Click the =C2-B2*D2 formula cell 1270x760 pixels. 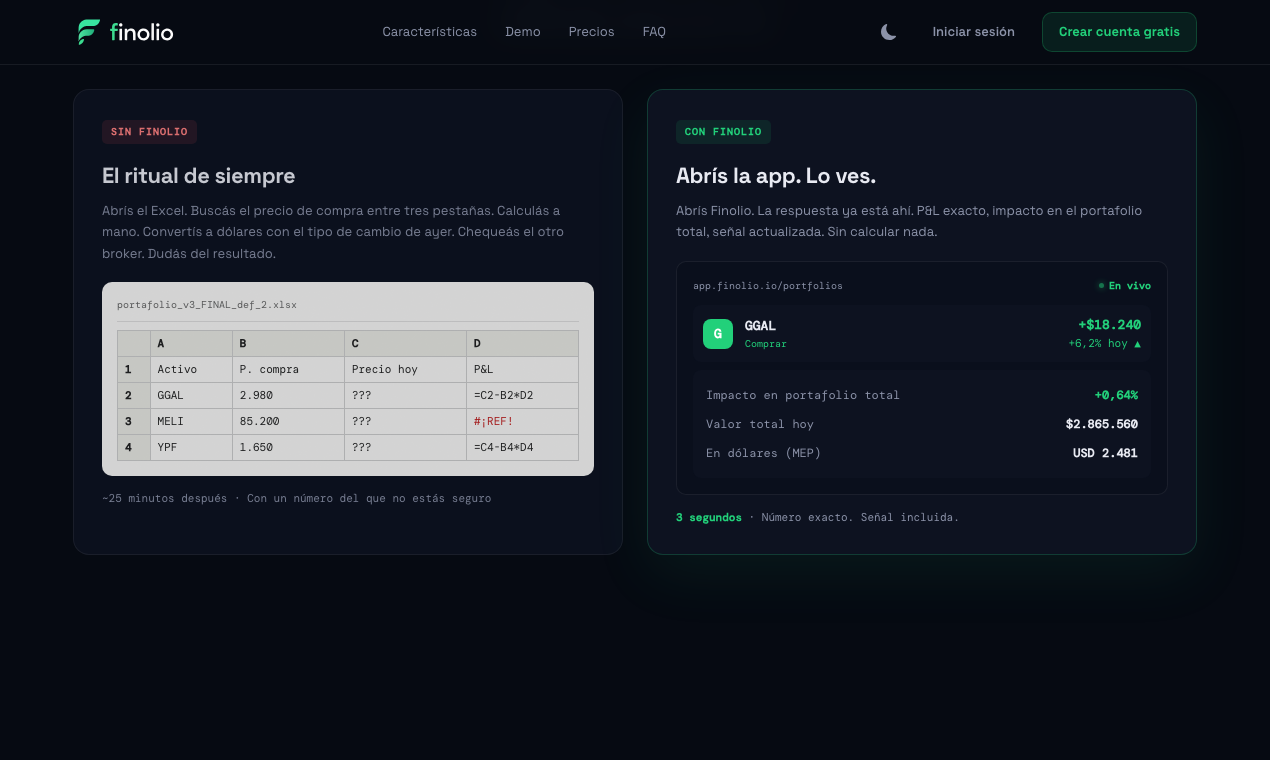(x=522, y=396)
